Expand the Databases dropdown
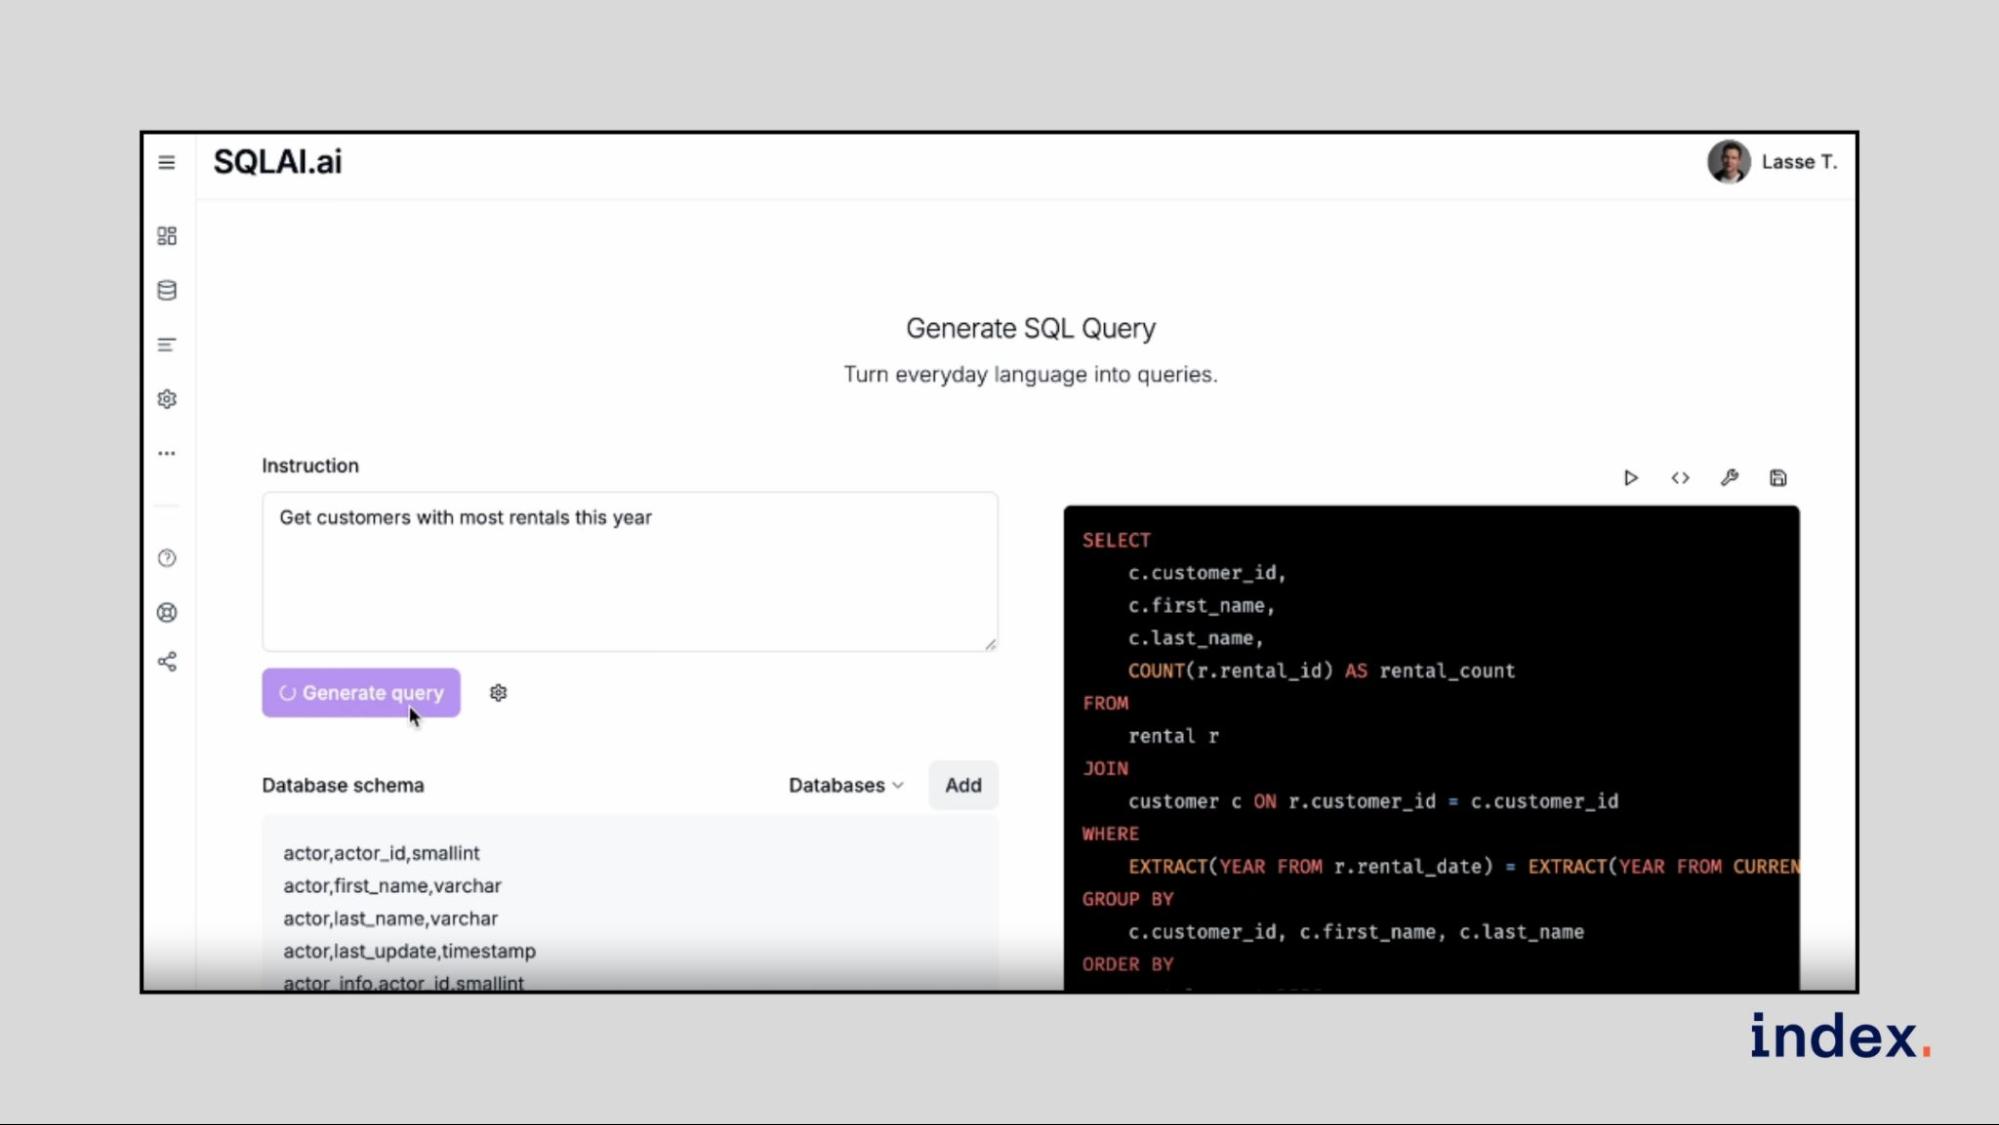1999x1125 pixels. [x=845, y=785]
